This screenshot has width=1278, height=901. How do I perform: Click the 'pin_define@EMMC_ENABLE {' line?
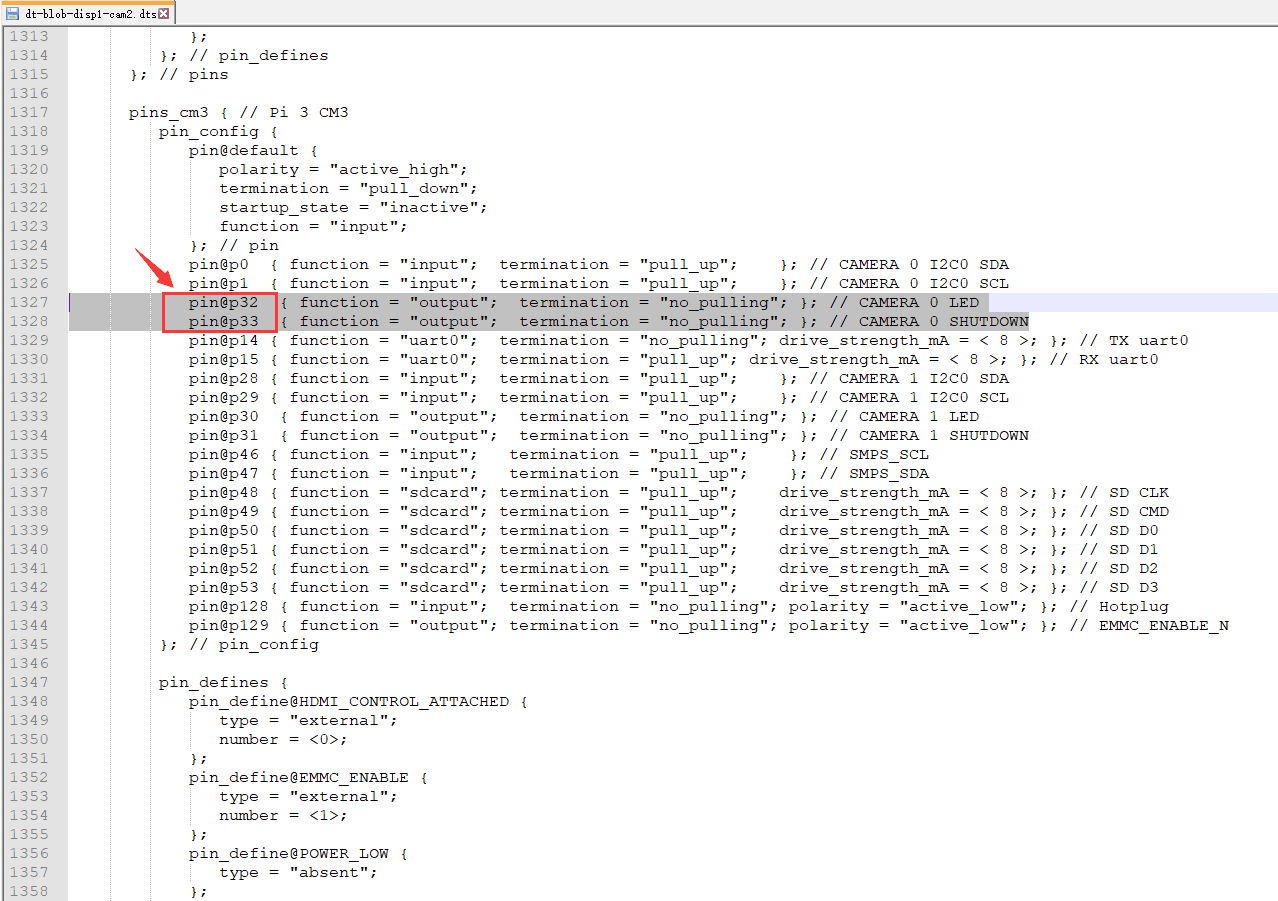tap(308, 777)
